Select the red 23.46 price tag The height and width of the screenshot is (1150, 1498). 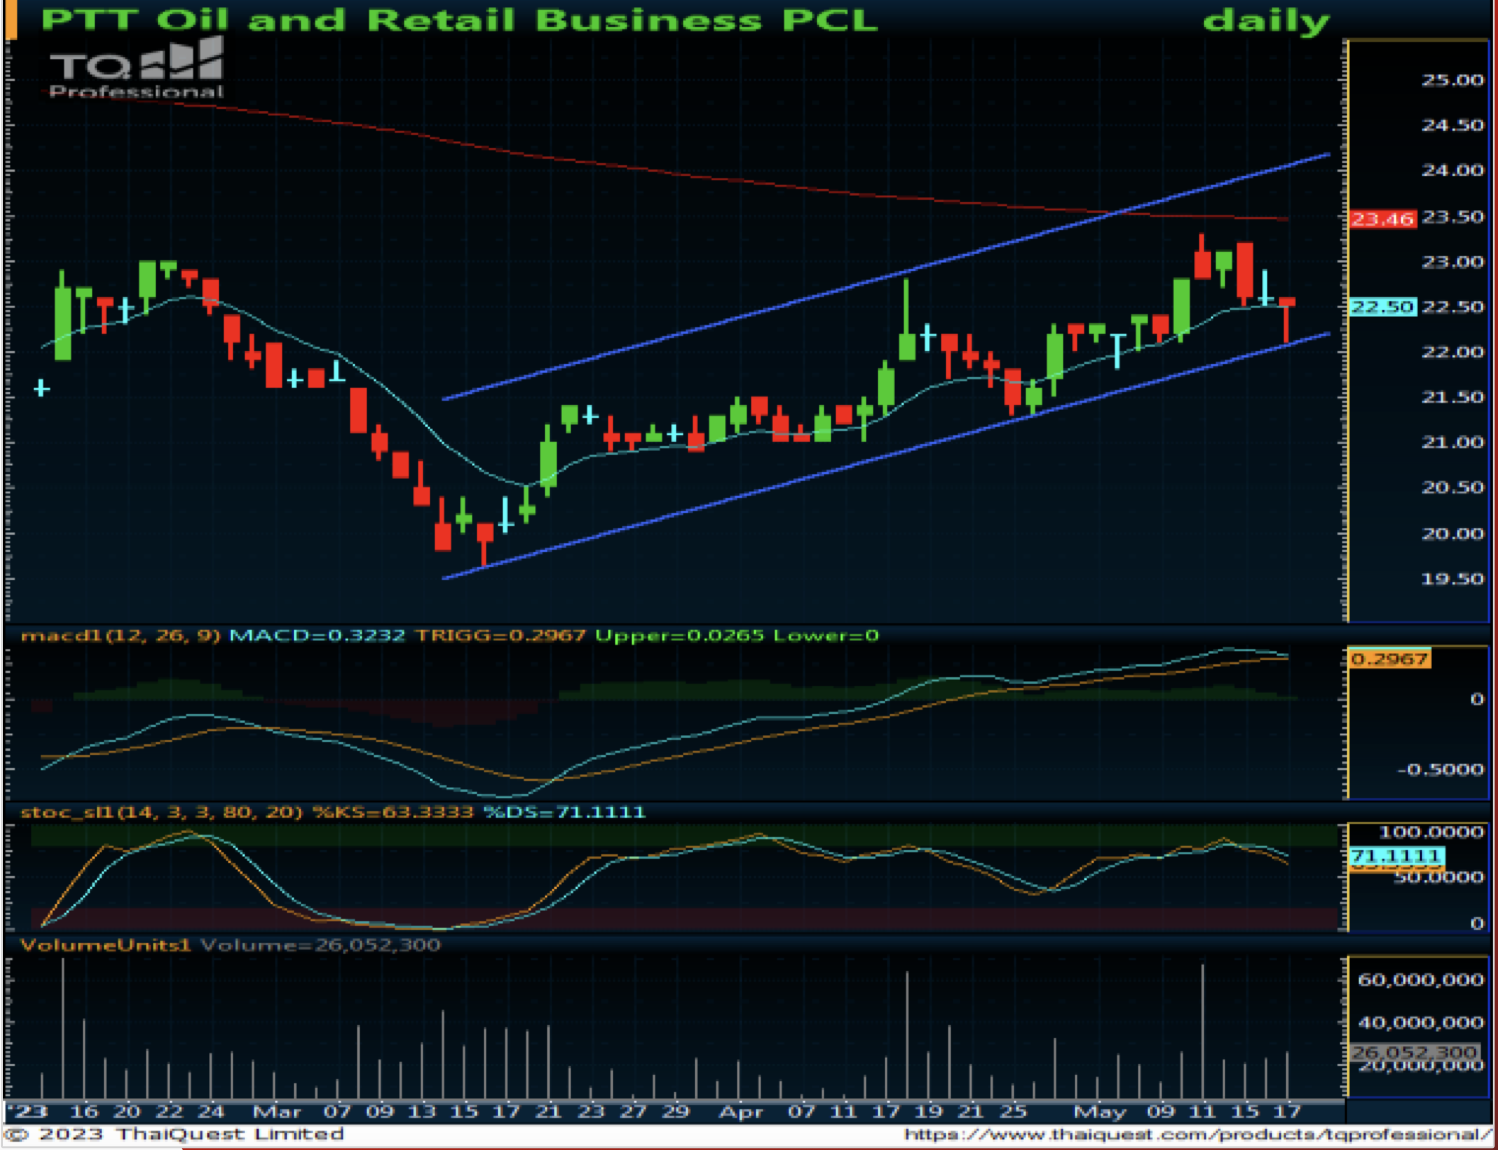click(x=1383, y=218)
